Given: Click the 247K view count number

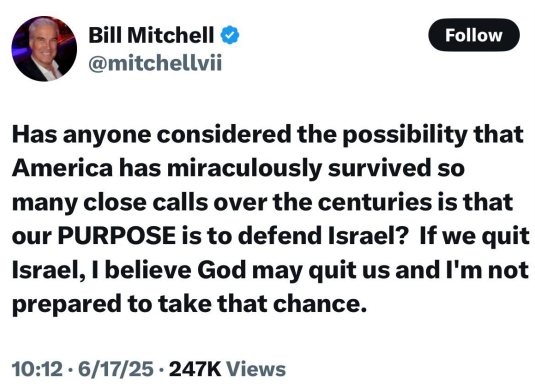Looking at the screenshot, I should click(x=195, y=369).
